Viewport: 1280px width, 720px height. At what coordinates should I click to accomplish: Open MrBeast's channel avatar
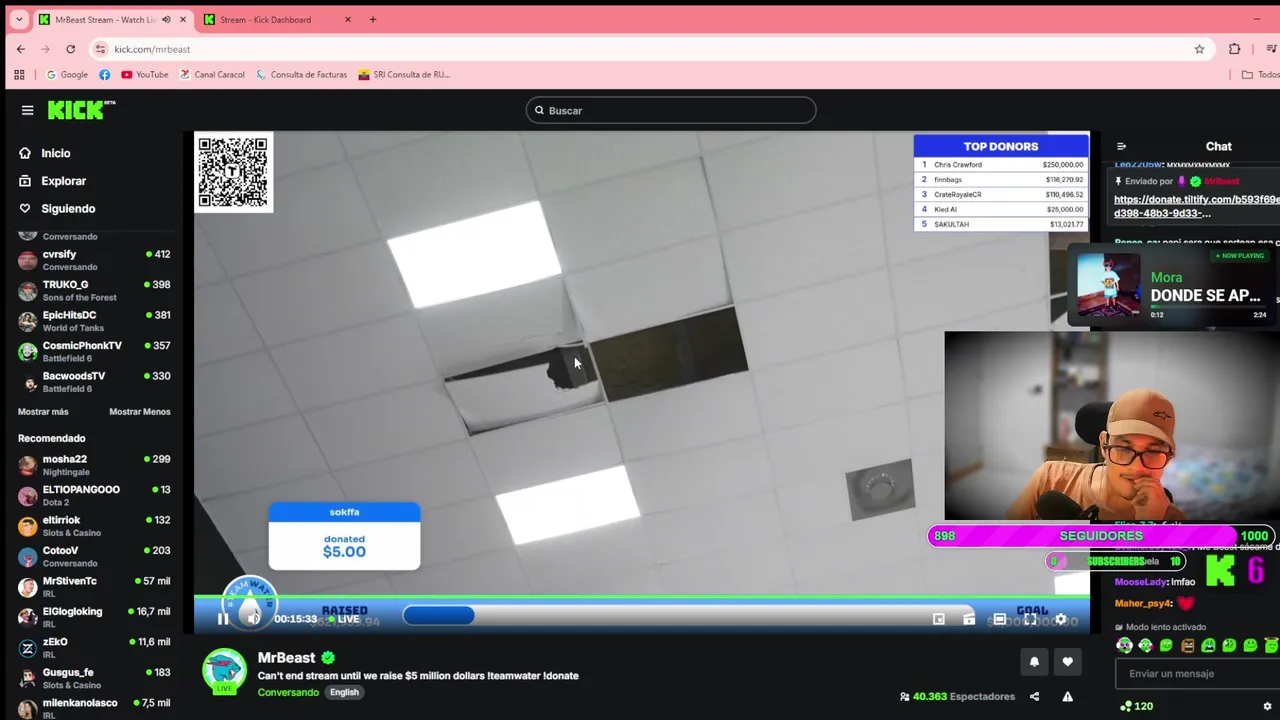[x=225, y=671]
